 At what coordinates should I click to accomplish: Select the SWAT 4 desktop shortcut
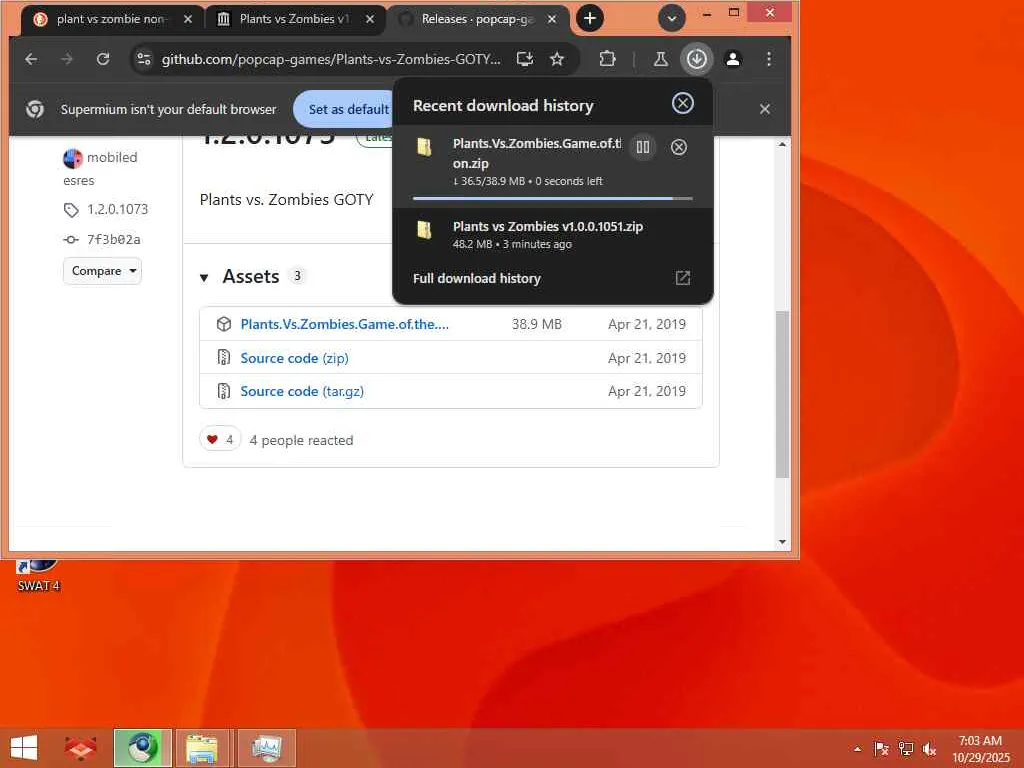click(38, 576)
